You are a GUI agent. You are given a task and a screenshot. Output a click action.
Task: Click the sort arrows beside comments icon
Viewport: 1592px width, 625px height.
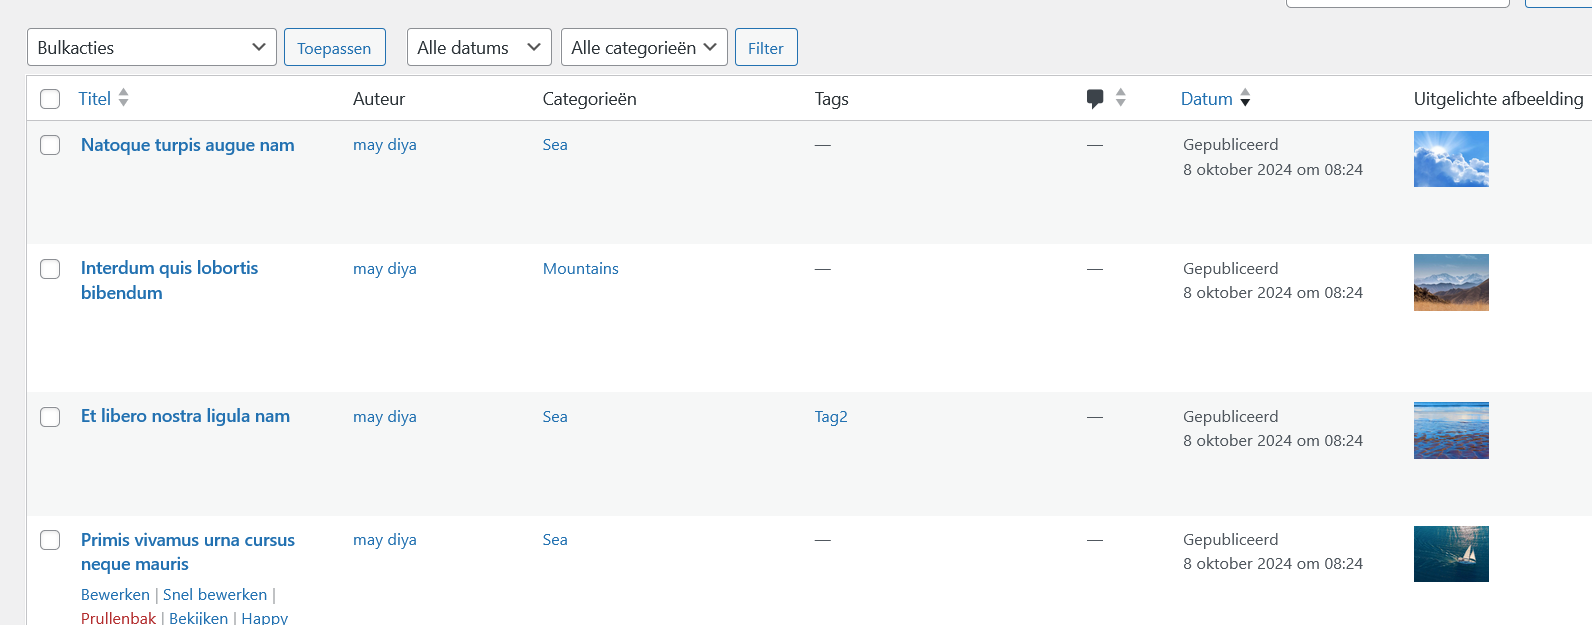pos(1121,98)
